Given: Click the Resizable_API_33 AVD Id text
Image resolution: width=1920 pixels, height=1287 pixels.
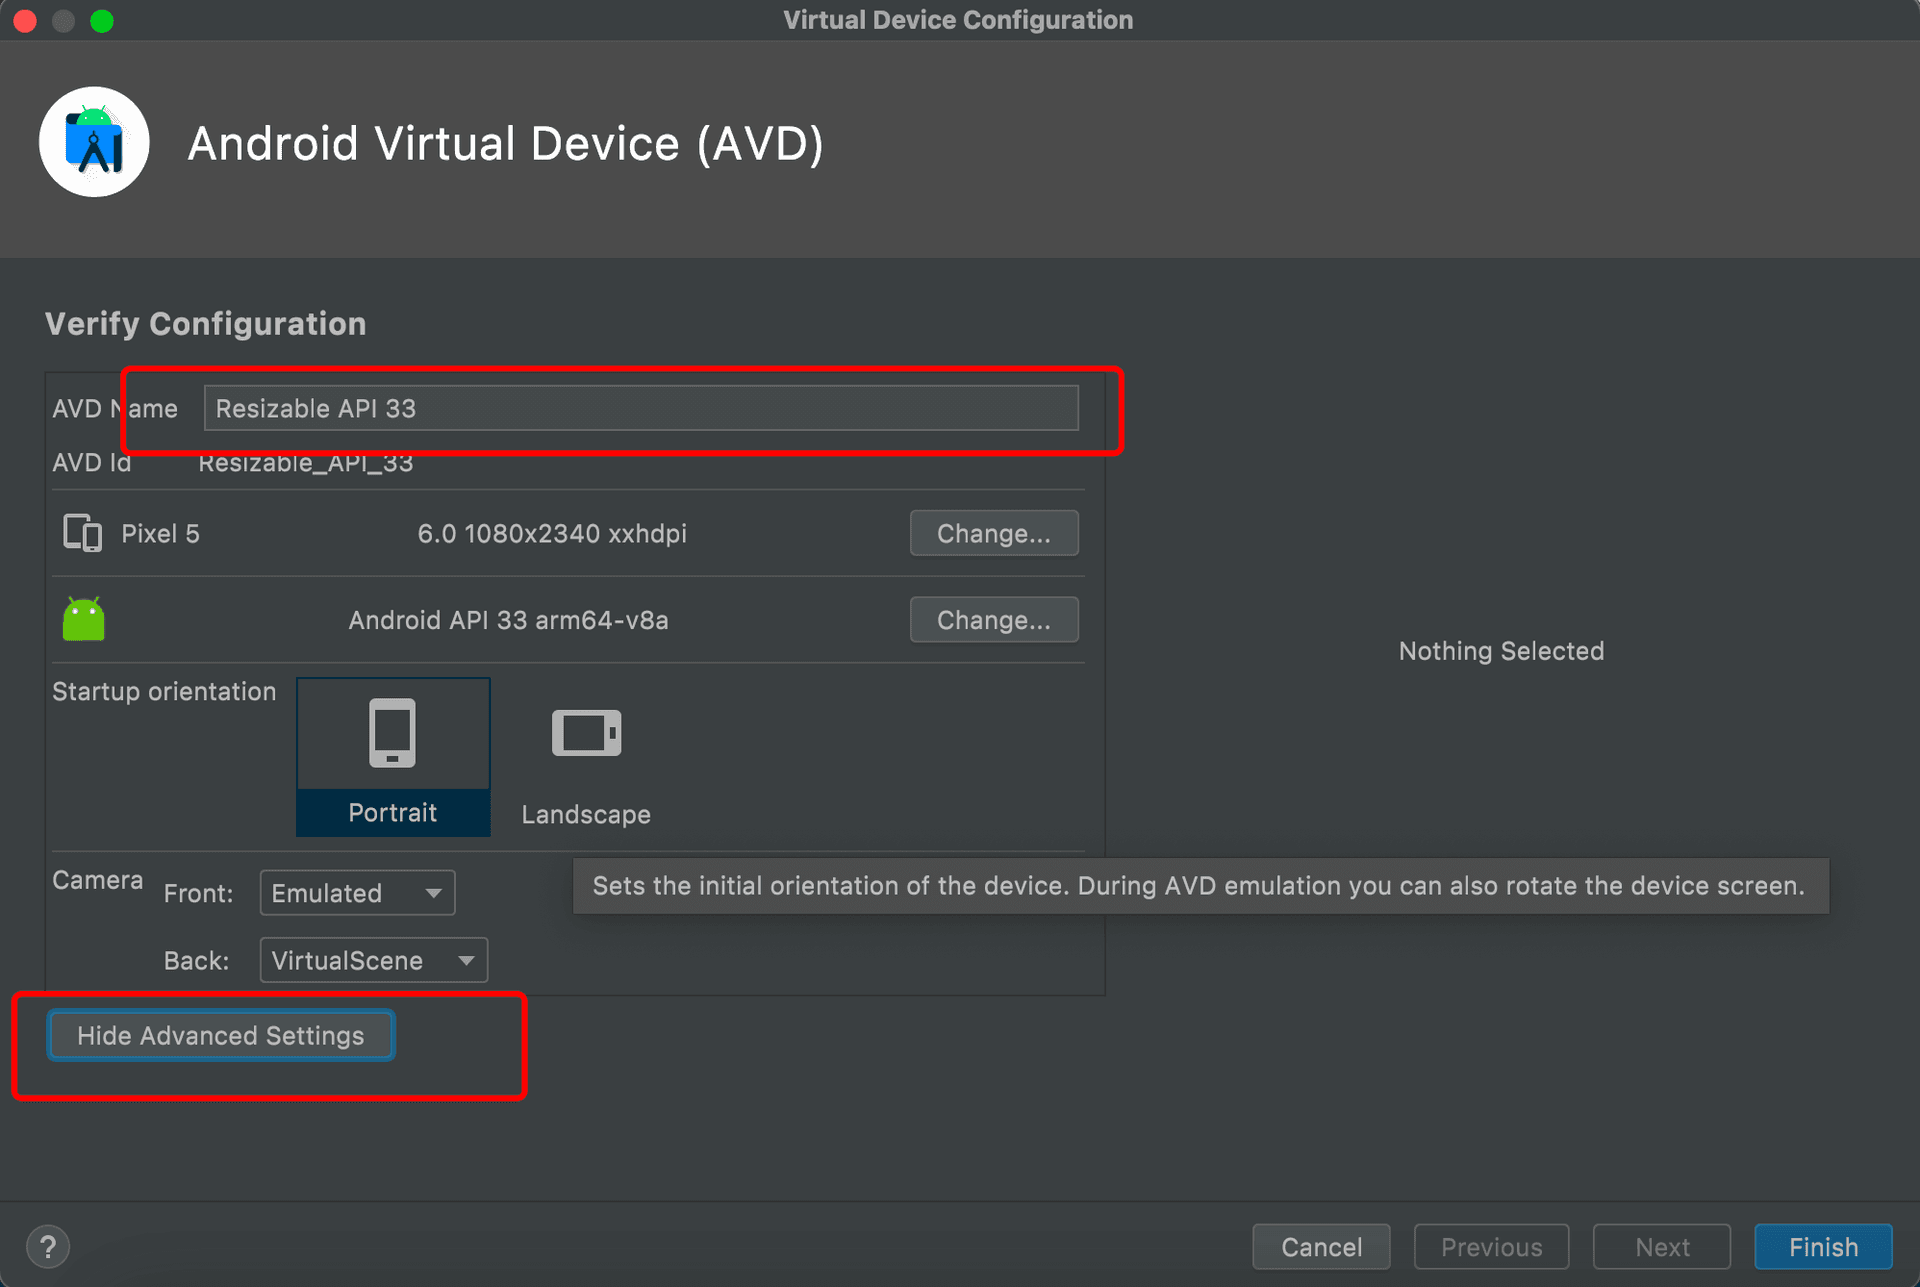Looking at the screenshot, I should pyautogui.click(x=305, y=463).
